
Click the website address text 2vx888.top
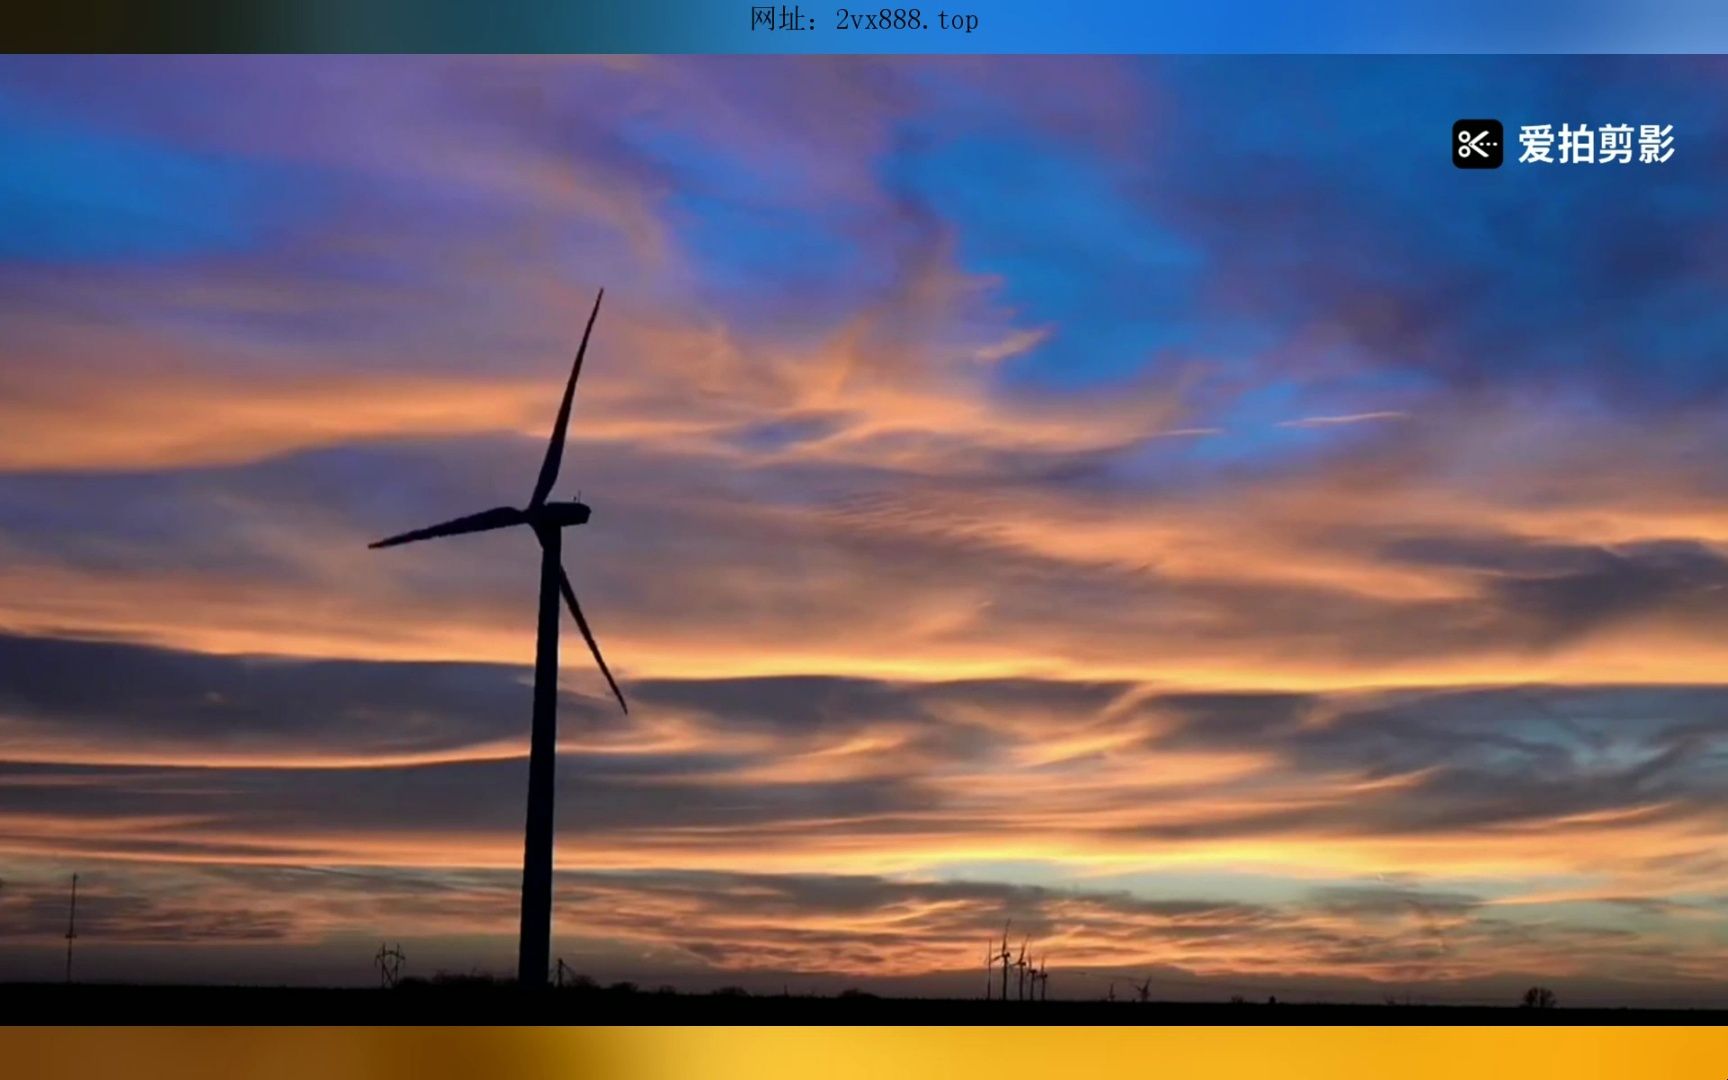point(906,20)
